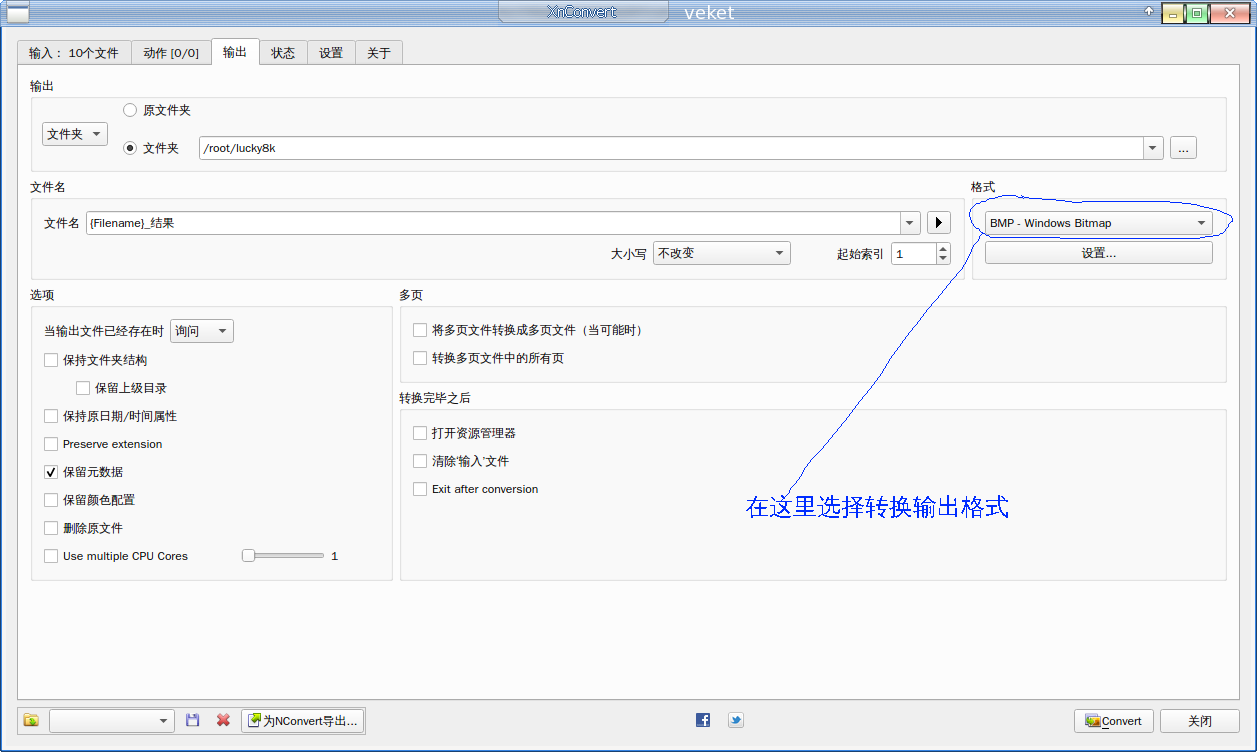The height and width of the screenshot is (752, 1257).
Task: Open the 大小写 不改变 dropdown
Action: 722,253
